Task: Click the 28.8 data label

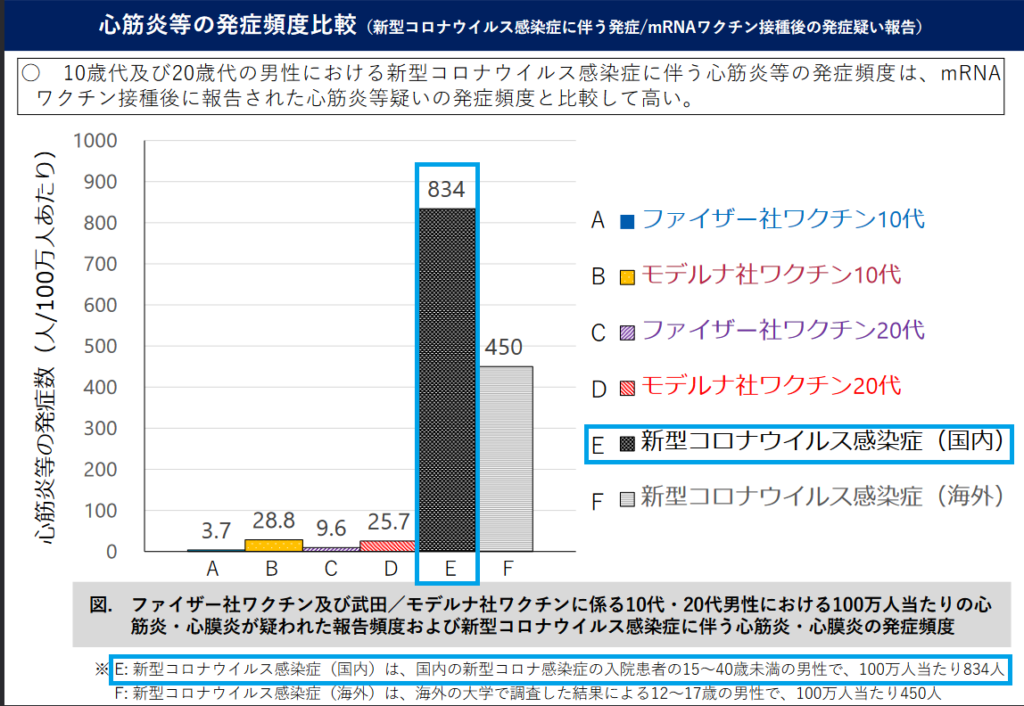Action: coord(272,523)
